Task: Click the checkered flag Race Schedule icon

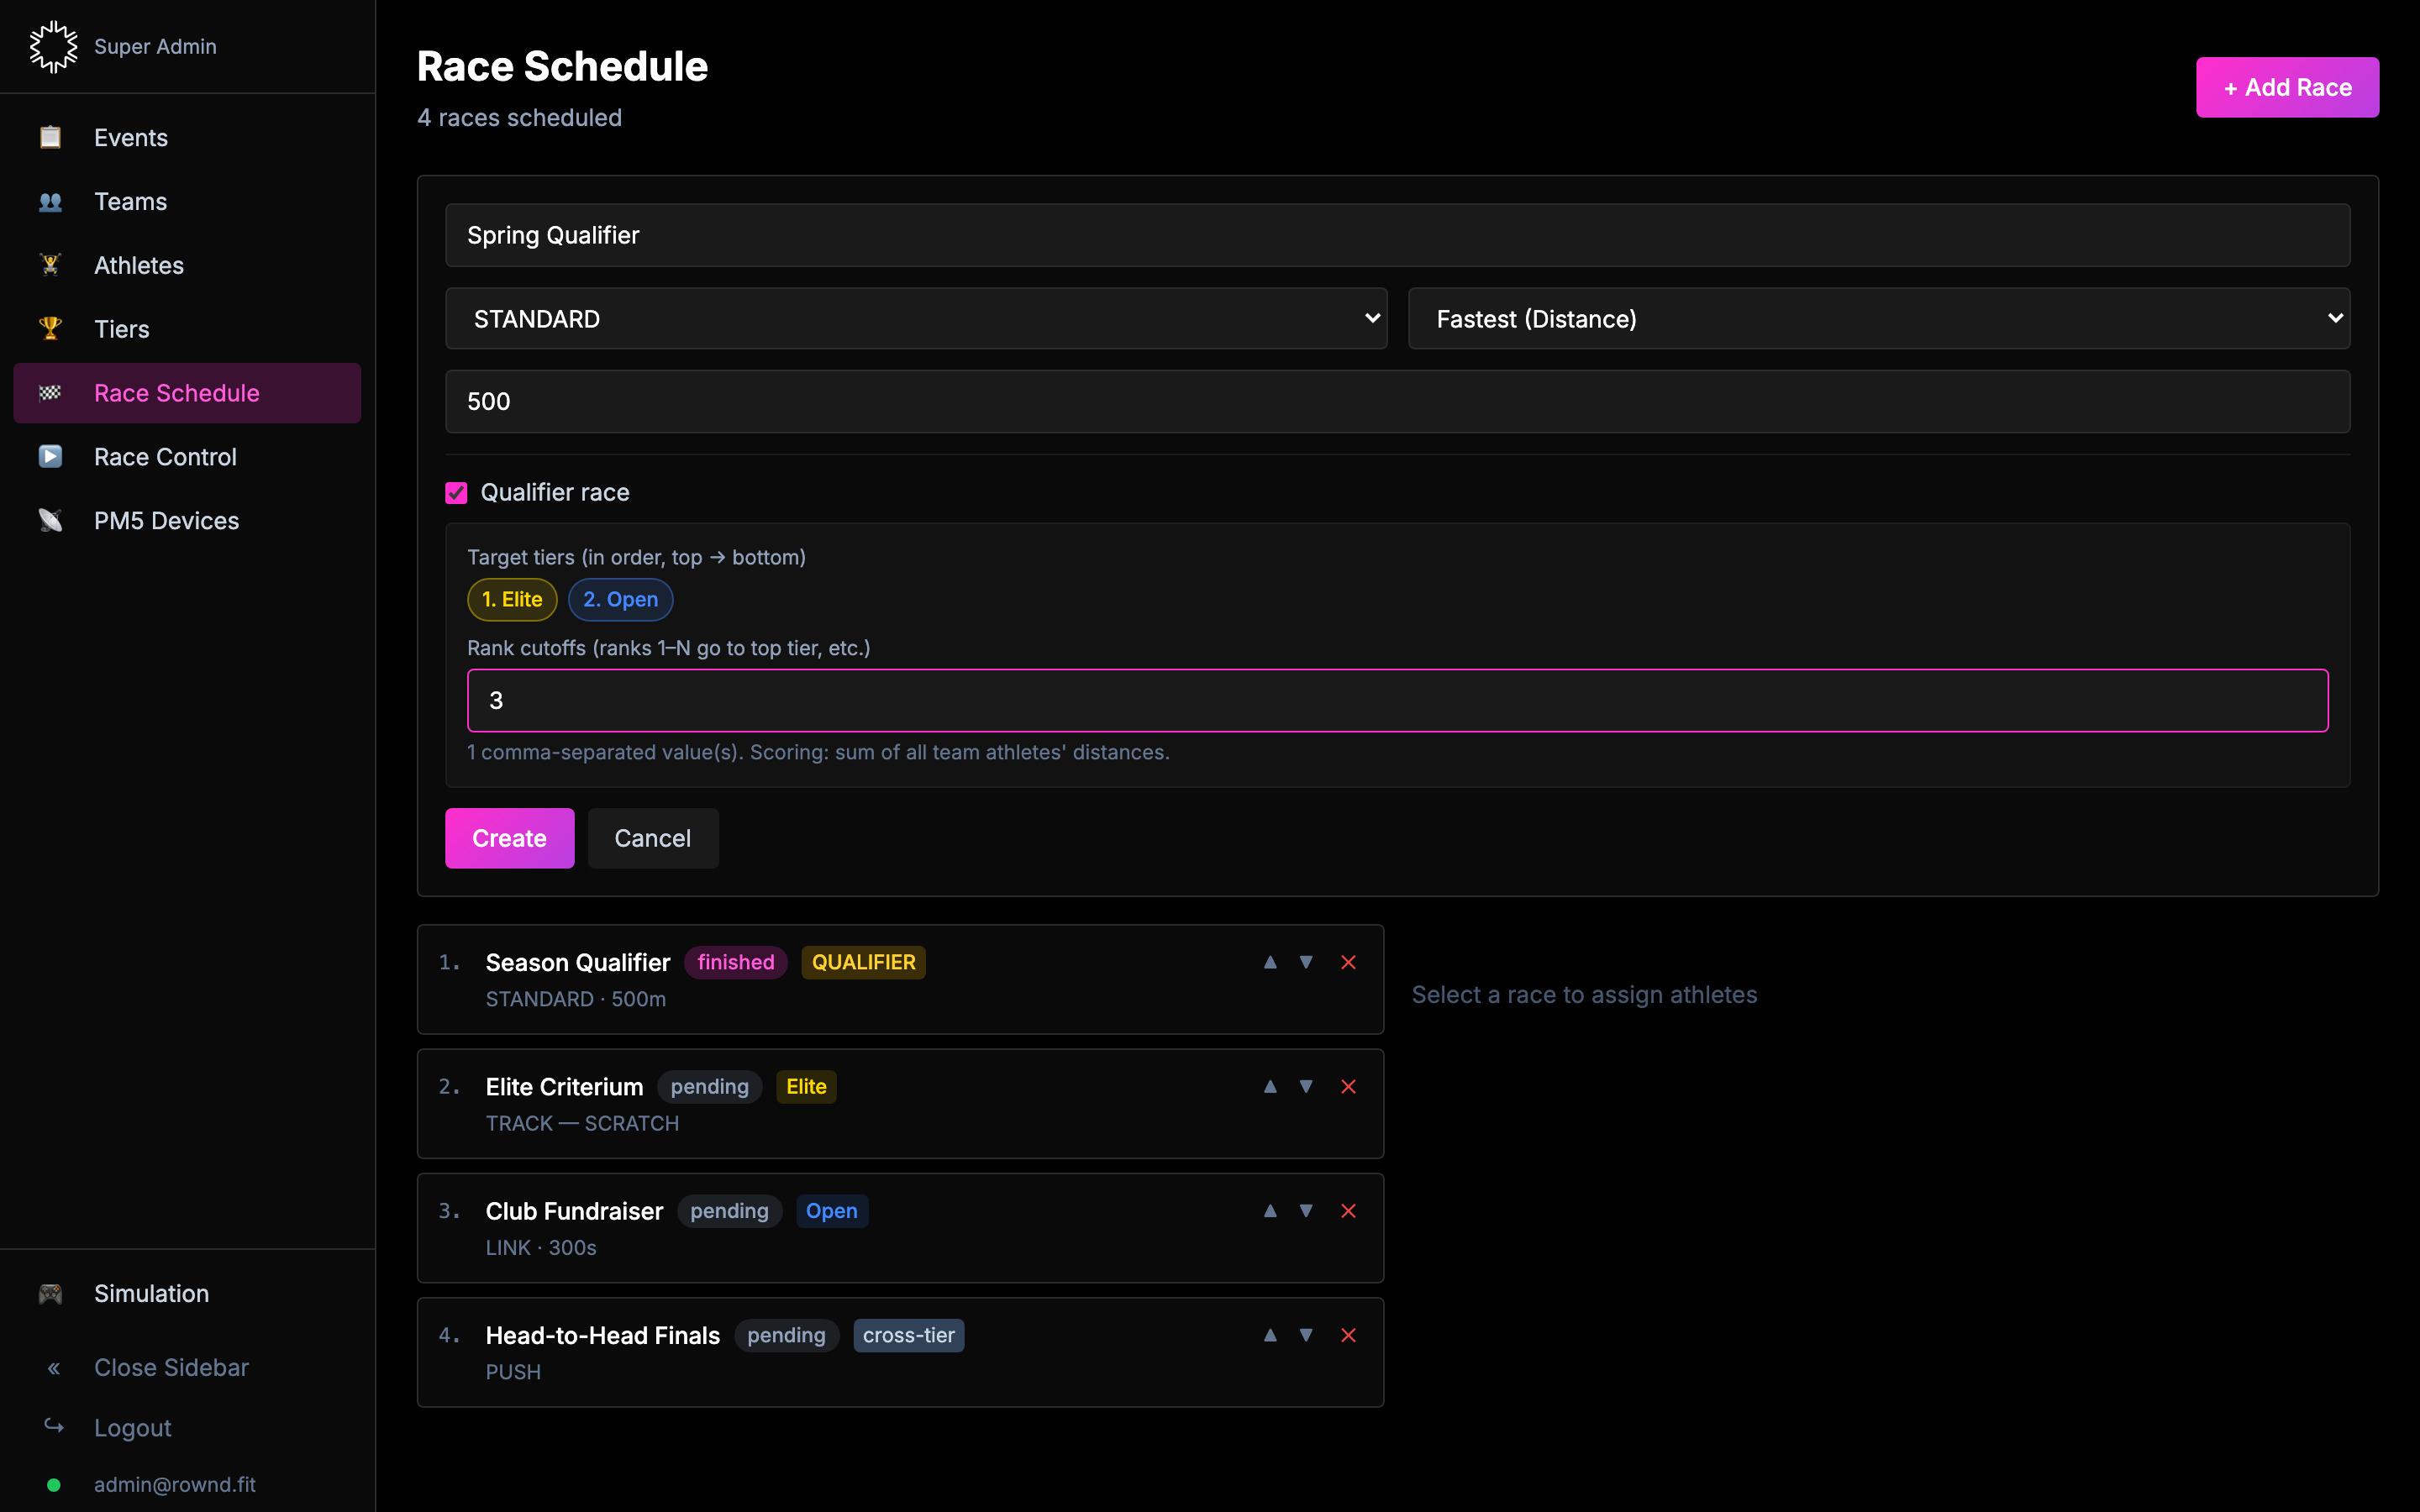Action: point(50,392)
